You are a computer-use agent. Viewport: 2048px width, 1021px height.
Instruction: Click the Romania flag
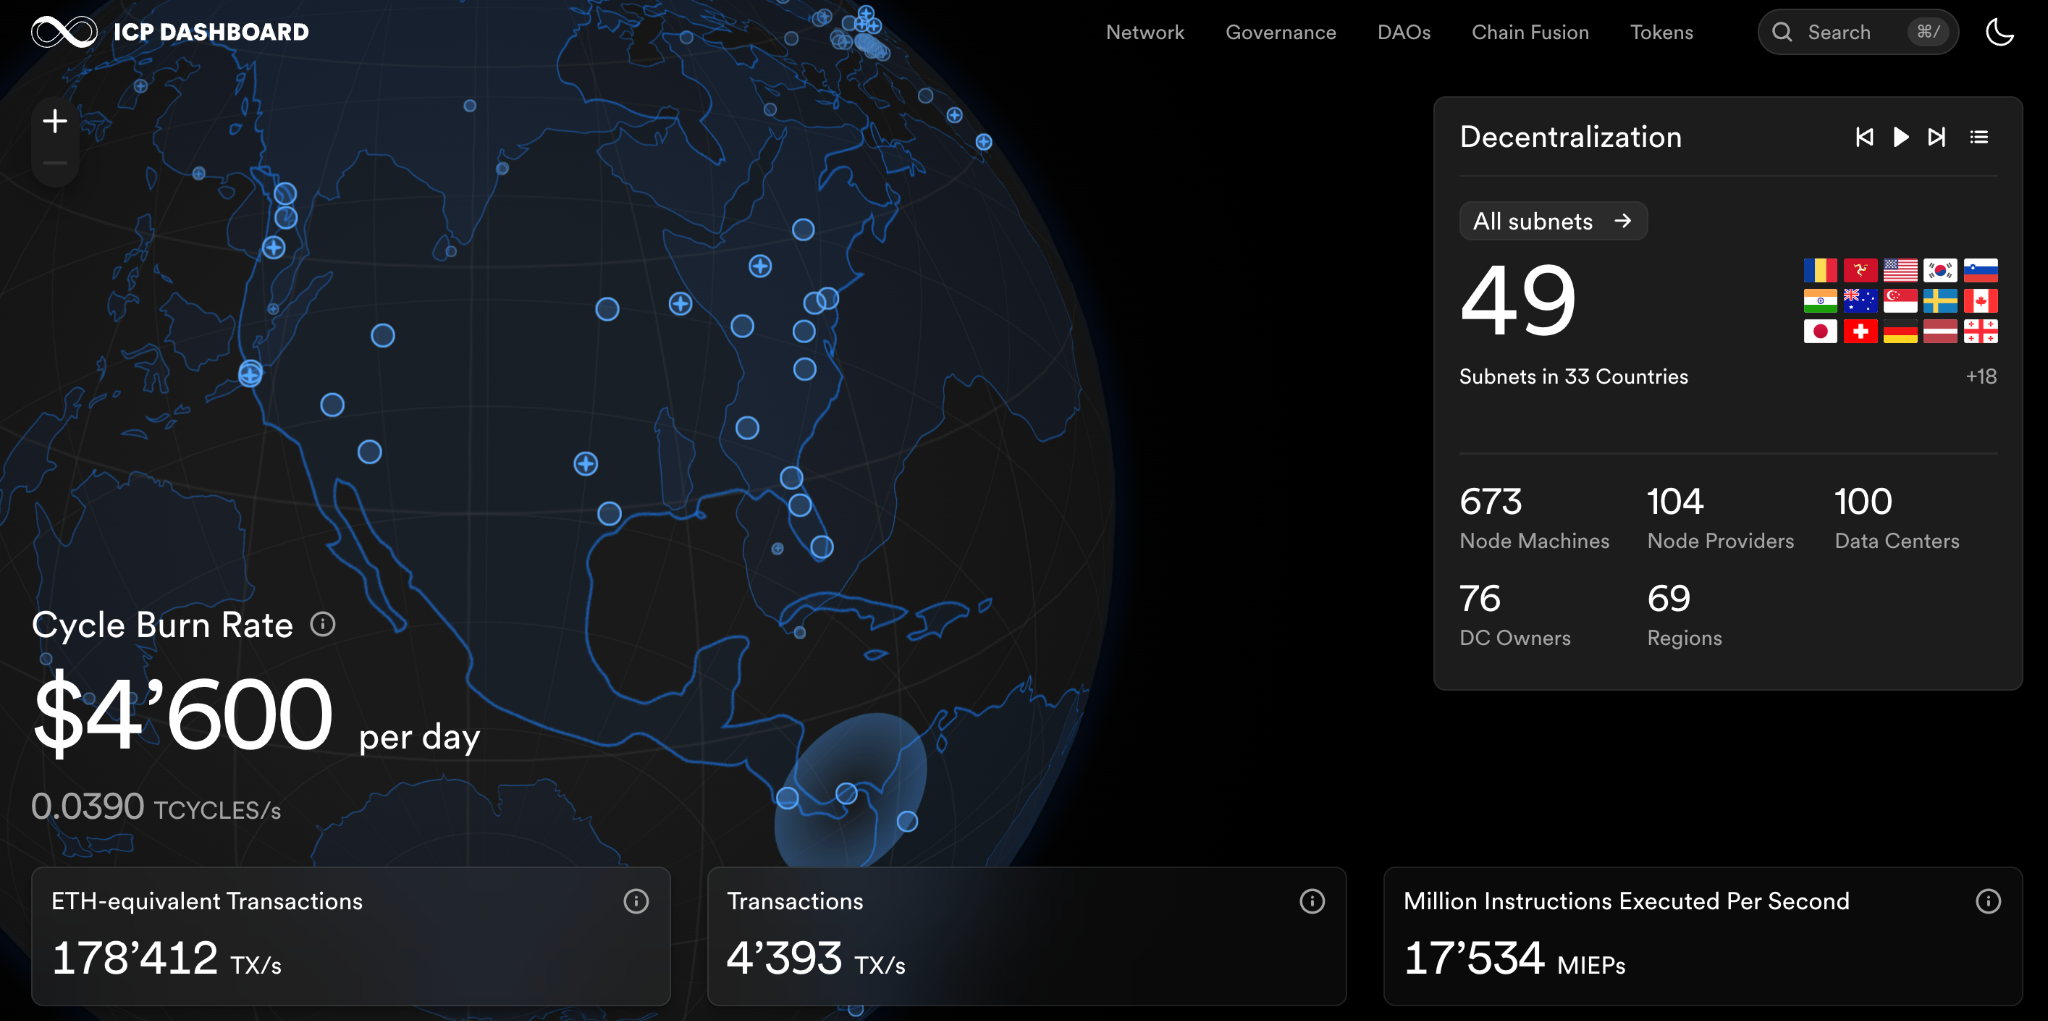pyautogui.click(x=1820, y=270)
